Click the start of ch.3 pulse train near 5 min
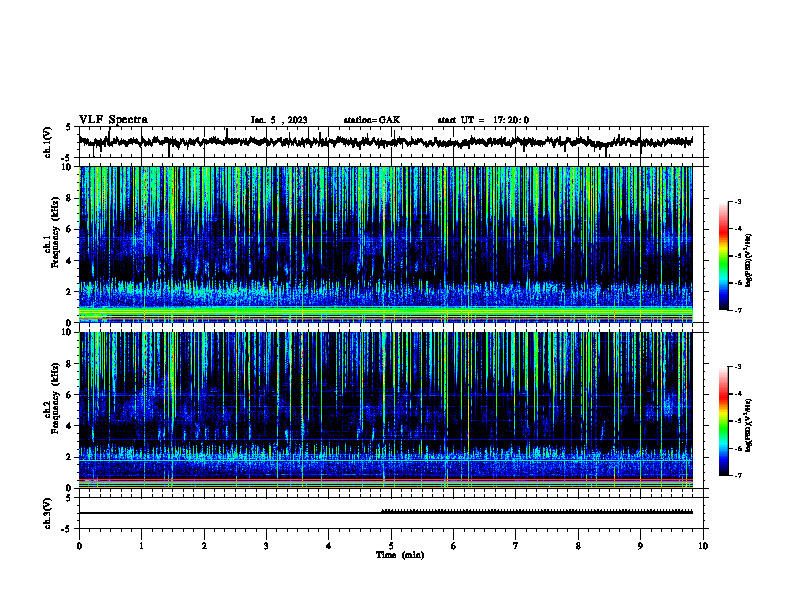The image size is (792, 612). [382, 511]
